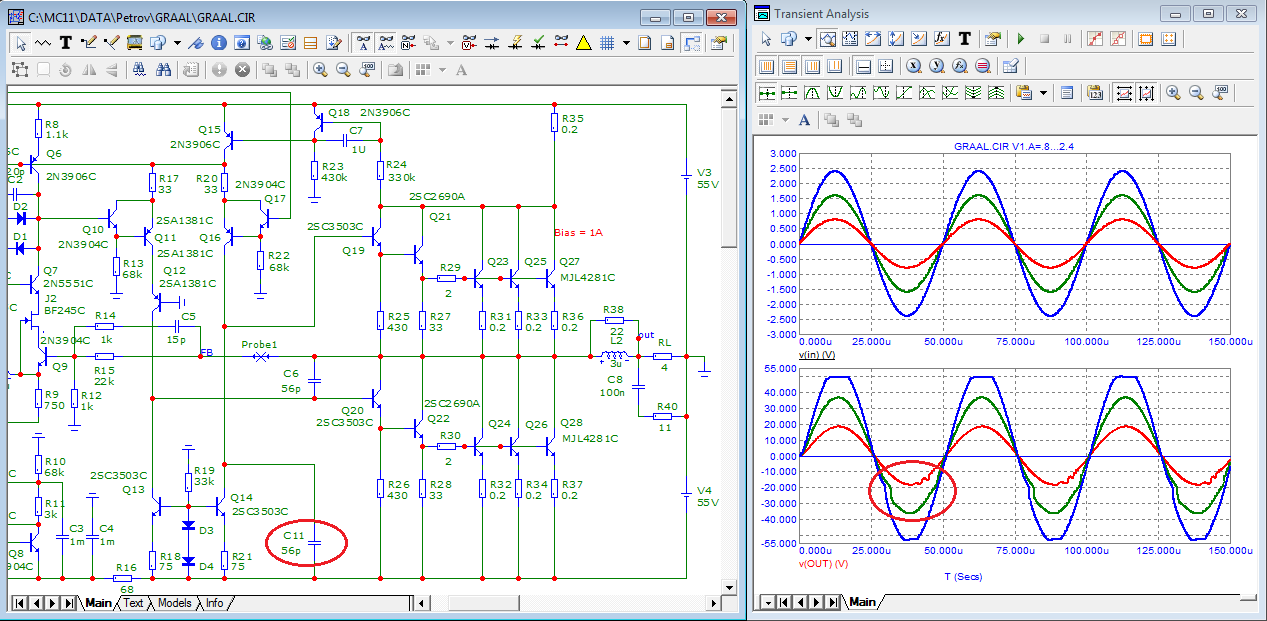
Task: Select the Text tool in schematic toolbar
Action: [x=66, y=43]
